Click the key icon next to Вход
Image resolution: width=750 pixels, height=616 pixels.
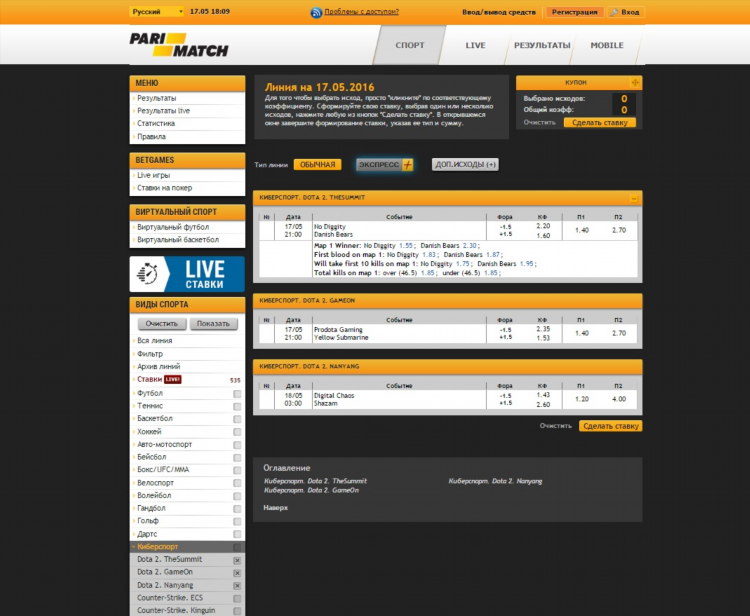coord(614,12)
